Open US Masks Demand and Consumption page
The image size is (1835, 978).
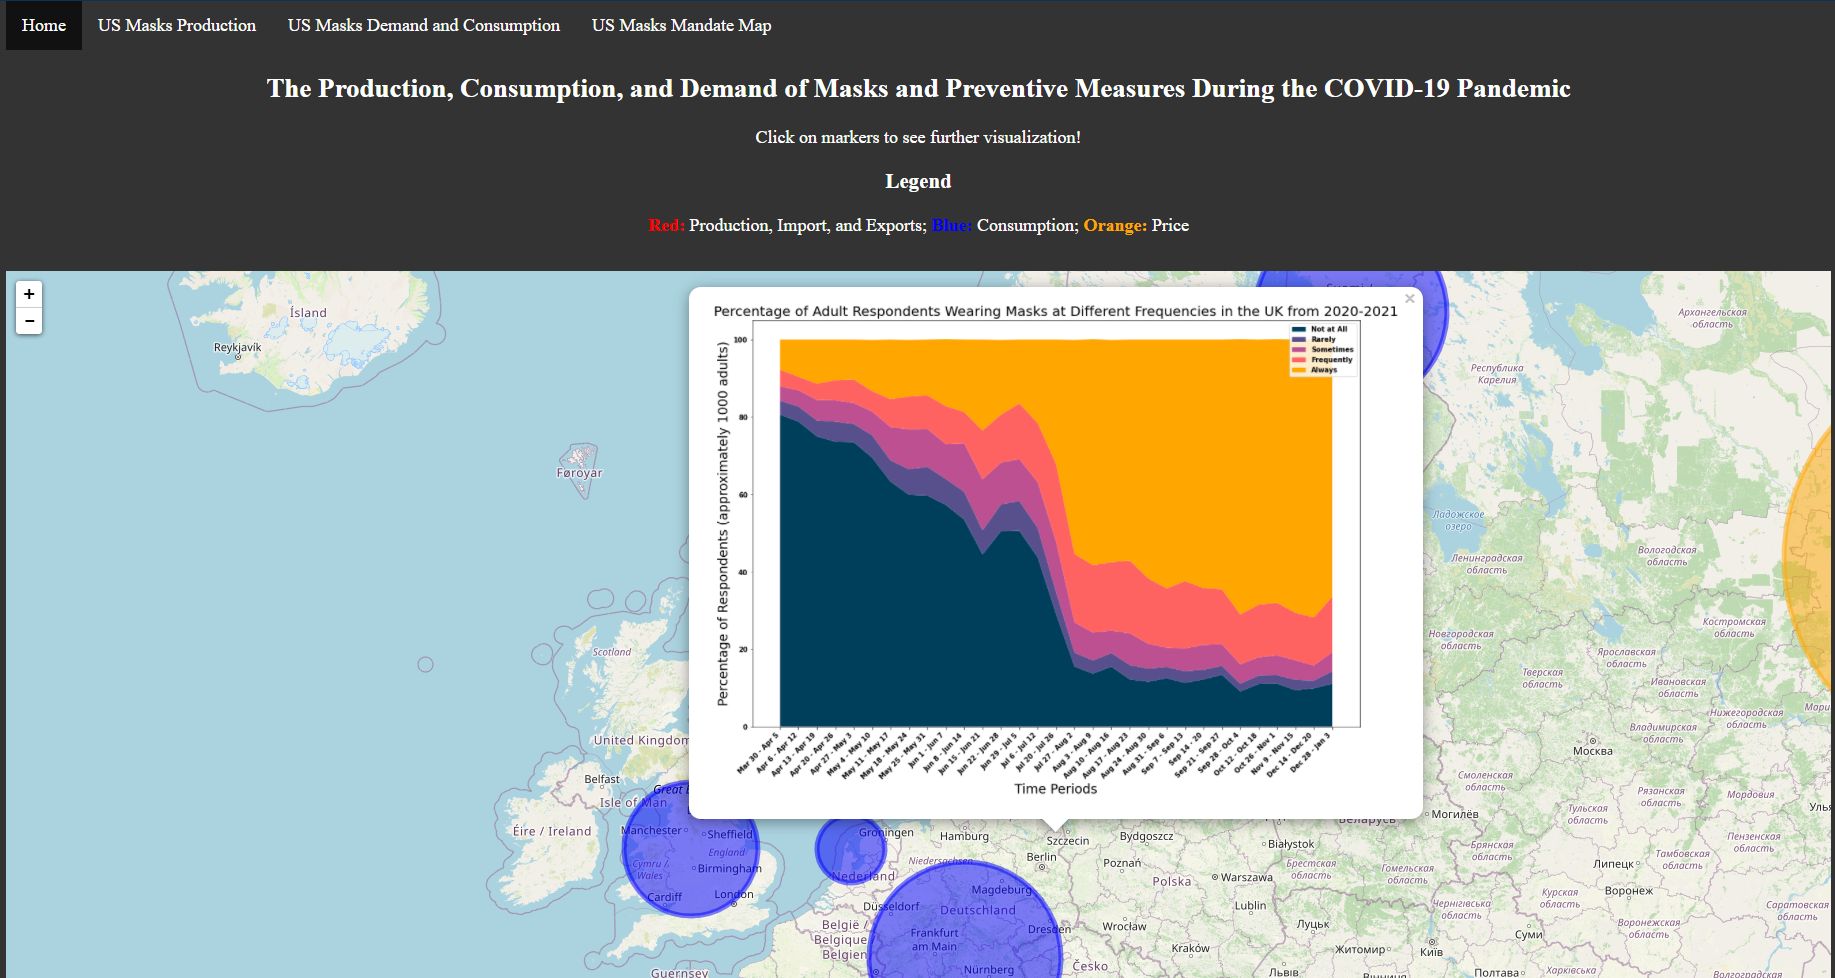pyautogui.click(x=424, y=25)
